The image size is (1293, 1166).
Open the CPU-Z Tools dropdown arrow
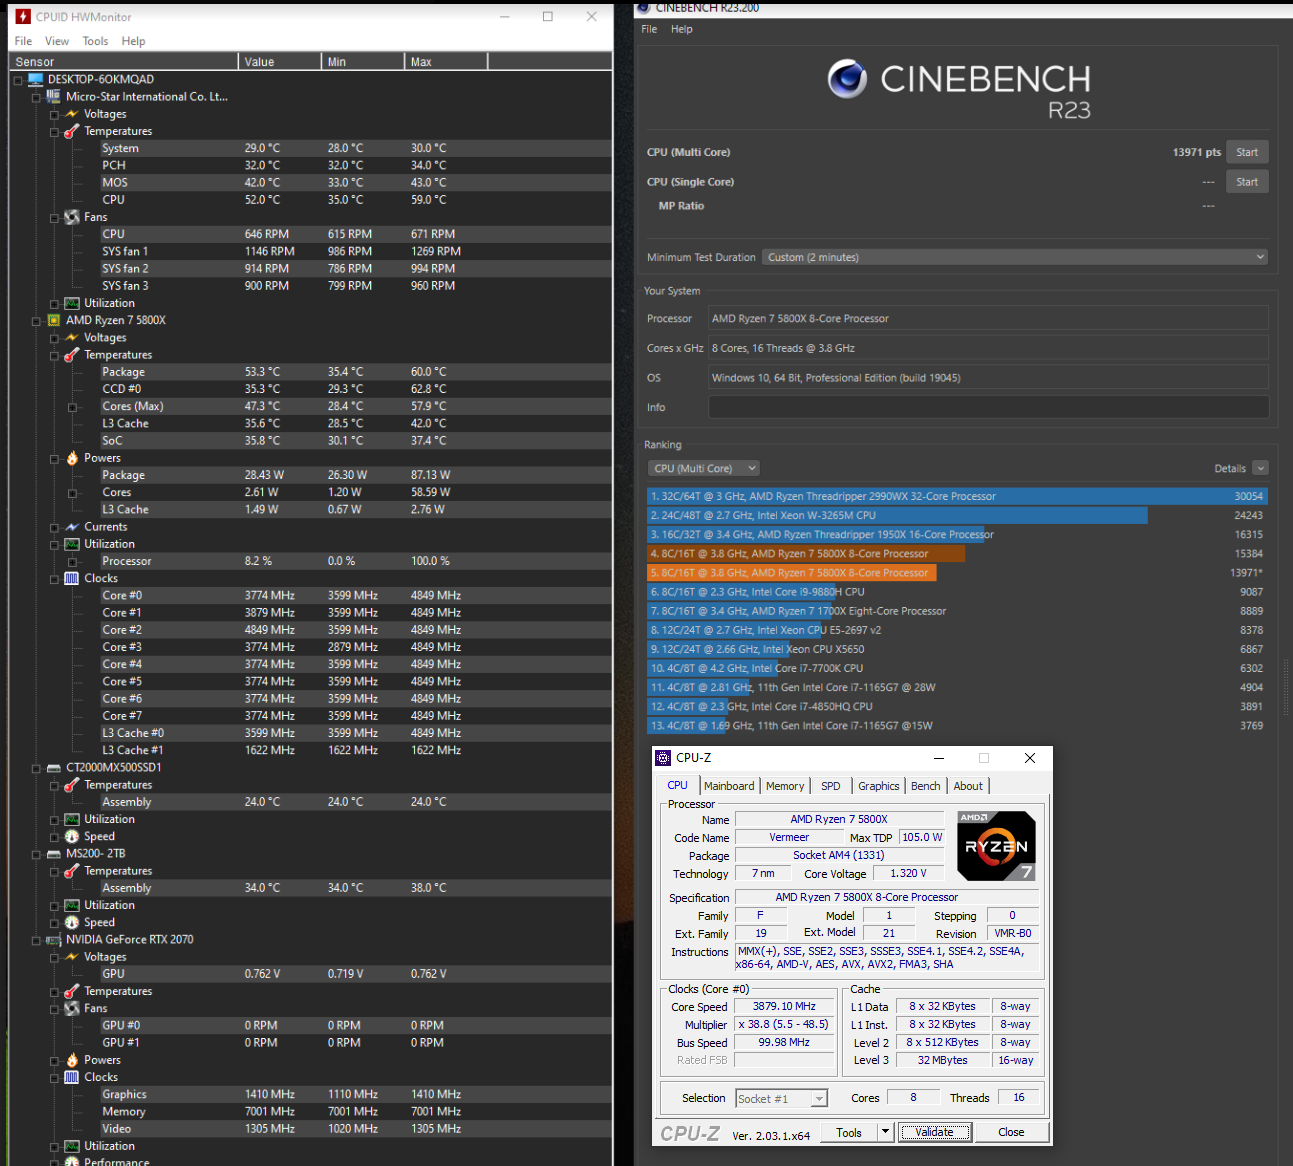click(x=885, y=1132)
